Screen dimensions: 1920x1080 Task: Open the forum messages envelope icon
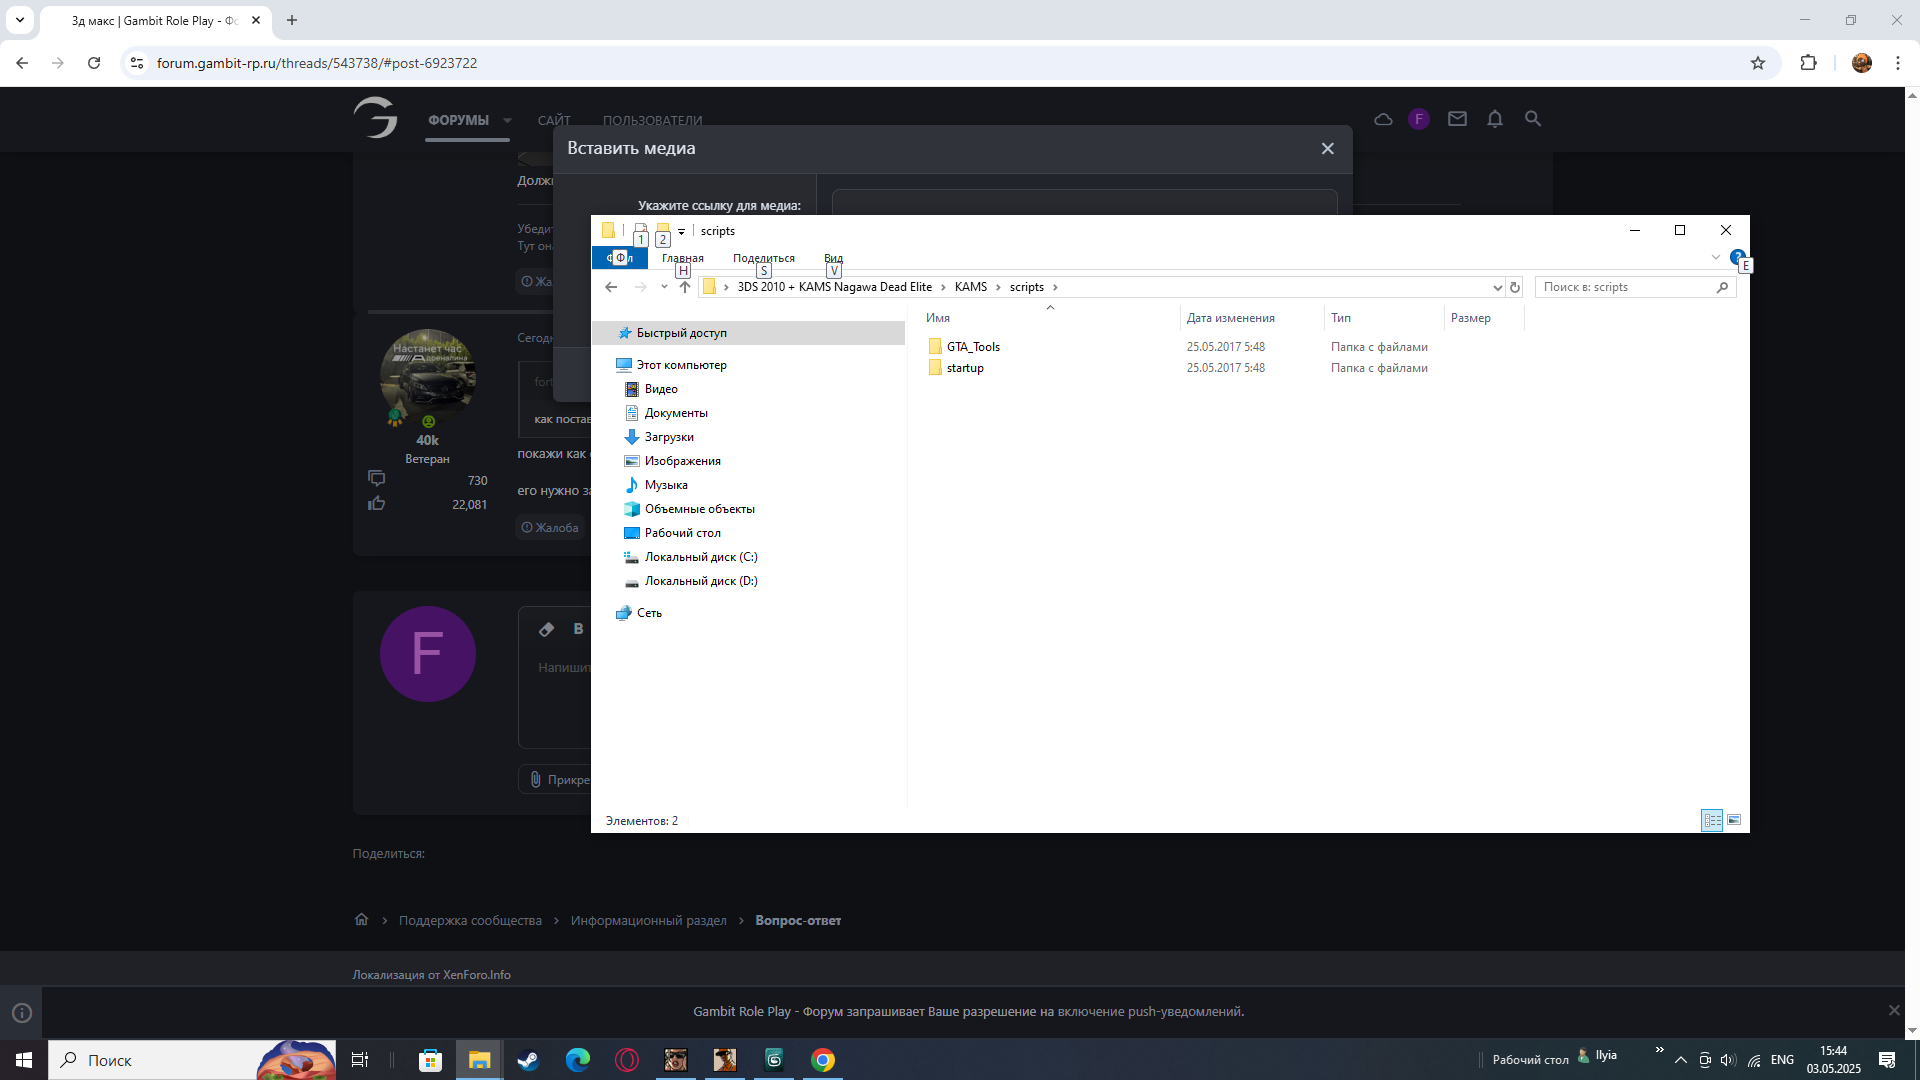[x=1457, y=119]
